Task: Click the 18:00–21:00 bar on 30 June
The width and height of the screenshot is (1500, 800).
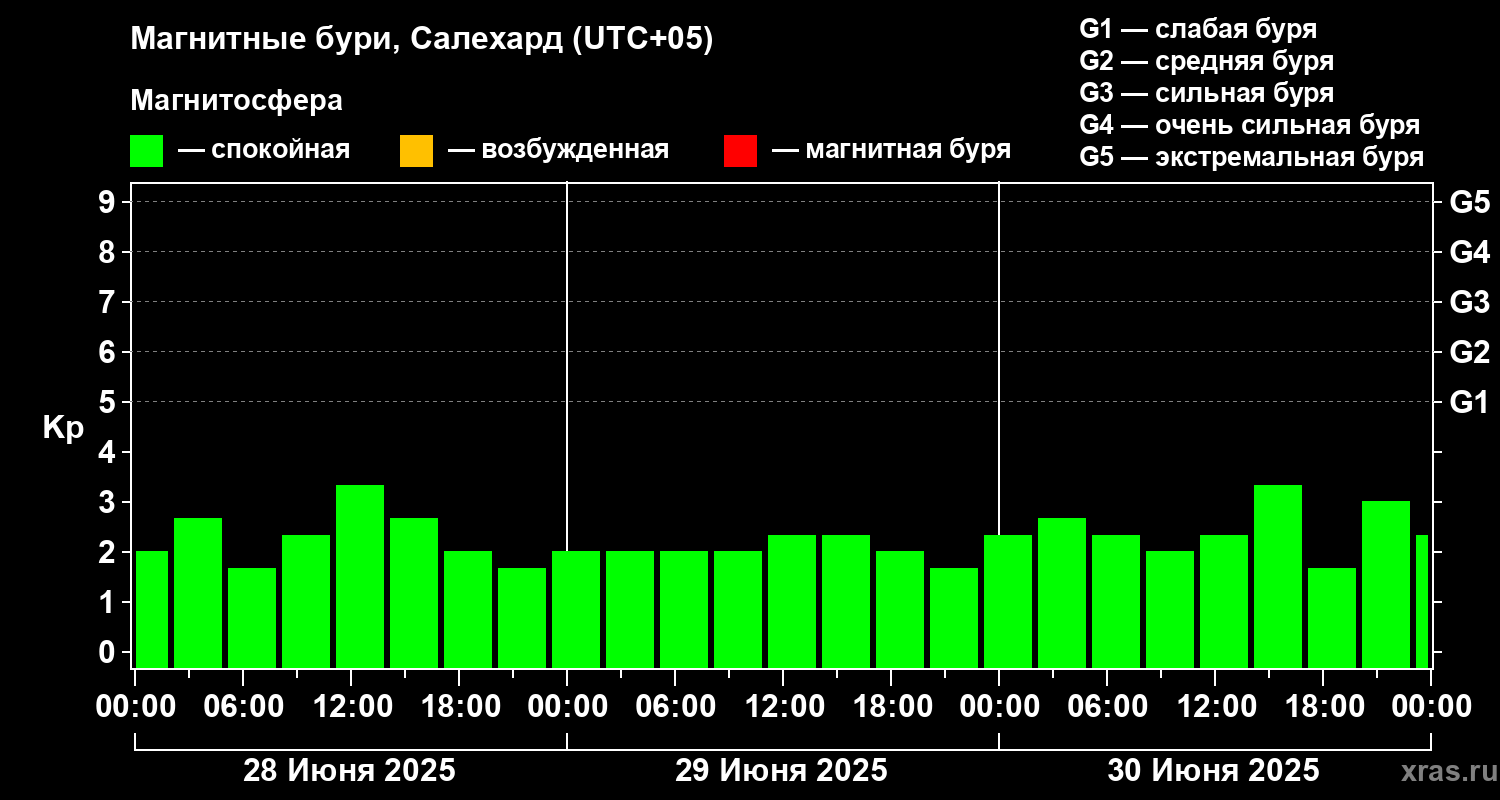Action: click(1332, 618)
